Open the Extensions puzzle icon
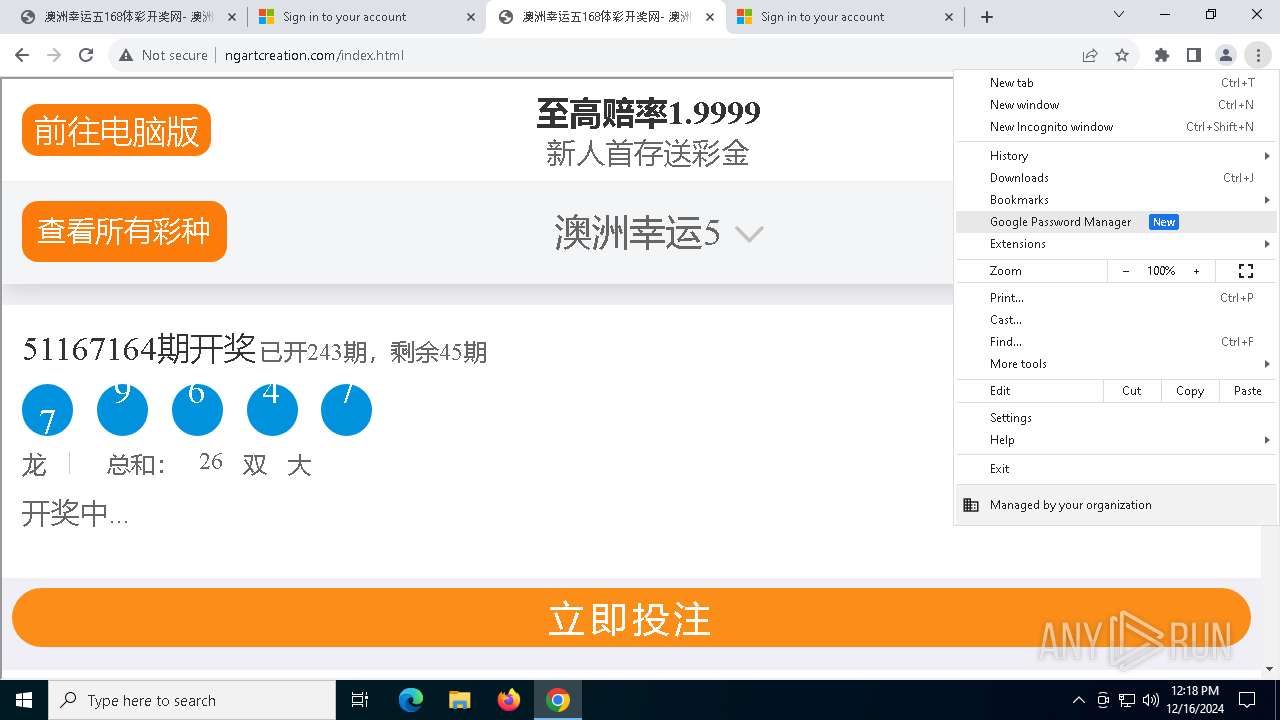The width and height of the screenshot is (1280, 720). point(1162,55)
